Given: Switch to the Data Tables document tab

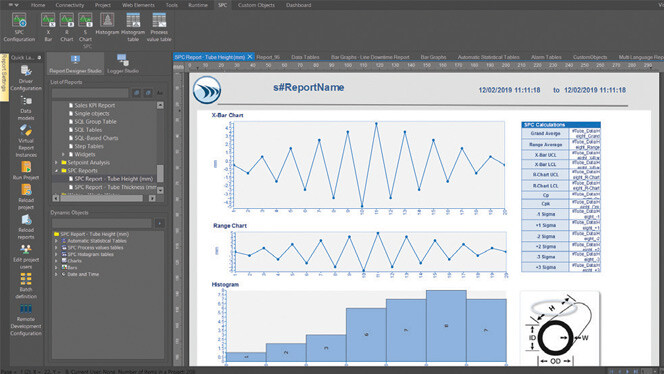Looking at the screenshot, I should click(x=305, y=57).
